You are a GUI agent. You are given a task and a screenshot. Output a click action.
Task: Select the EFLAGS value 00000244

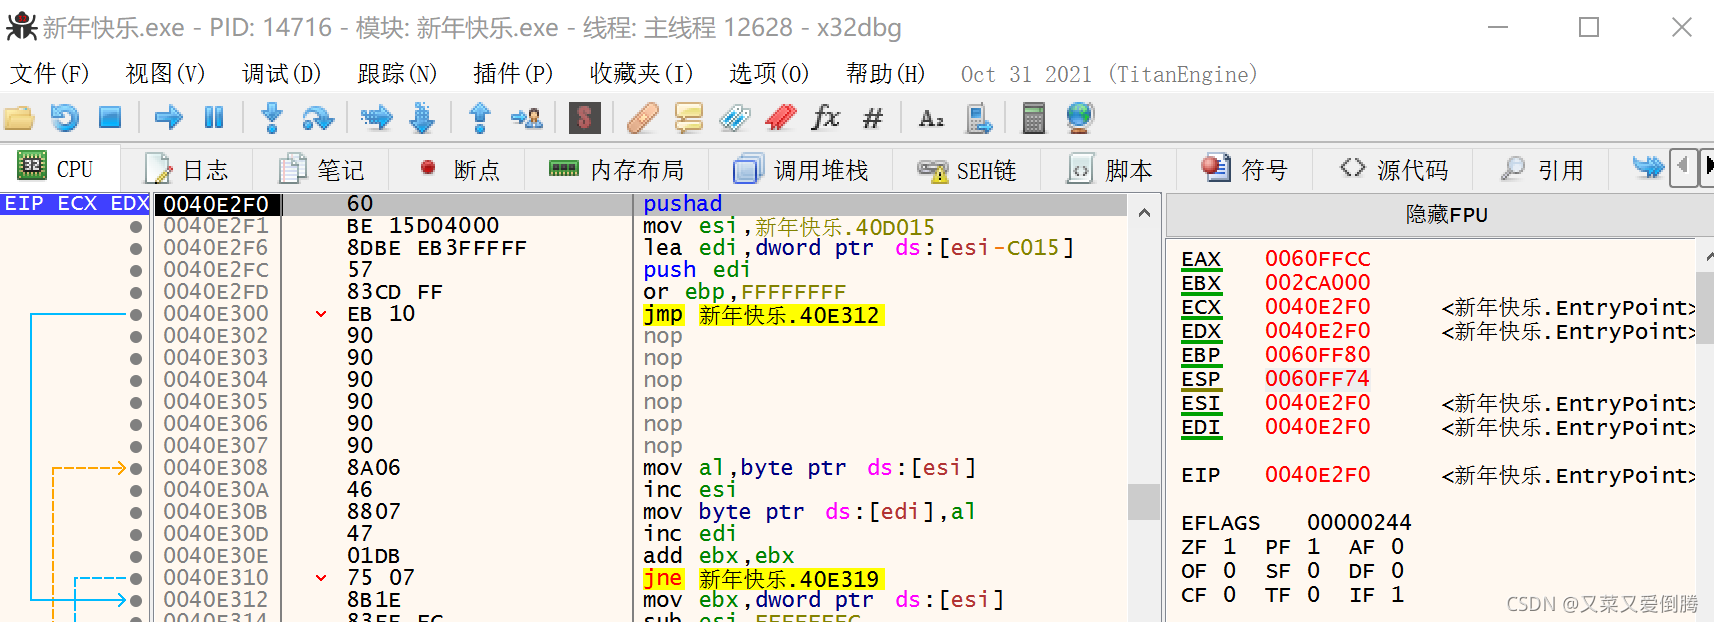tap(1359, 523)
